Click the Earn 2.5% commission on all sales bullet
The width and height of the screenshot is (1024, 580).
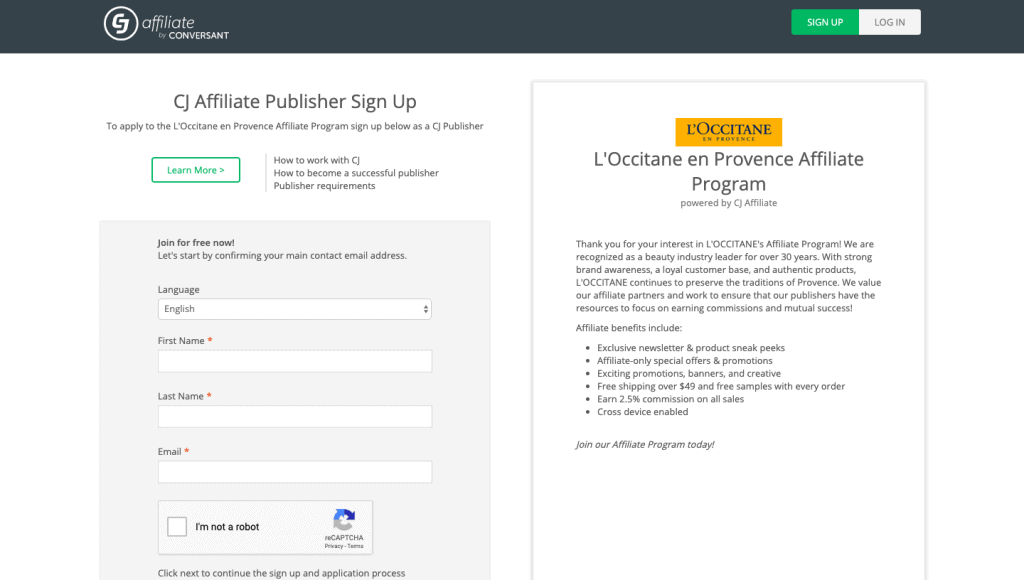coord(670,399)
